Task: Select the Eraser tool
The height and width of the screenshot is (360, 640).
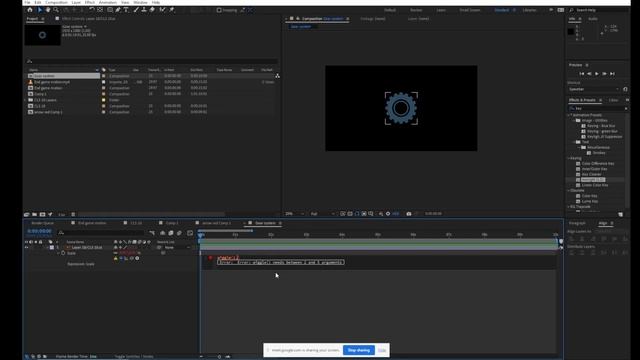Action: [x=152, y=10]
